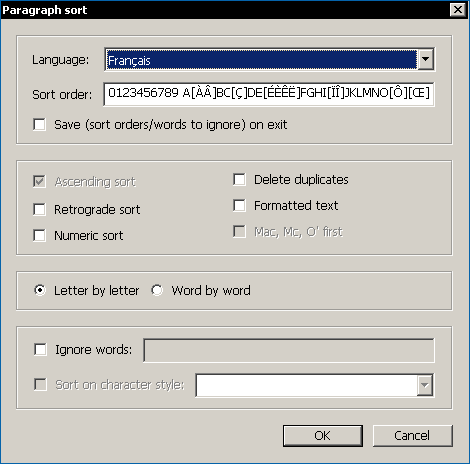
Task: Tick the Delete duplicates checkbox
Action: pyautogui.click(x=239, y=179)
